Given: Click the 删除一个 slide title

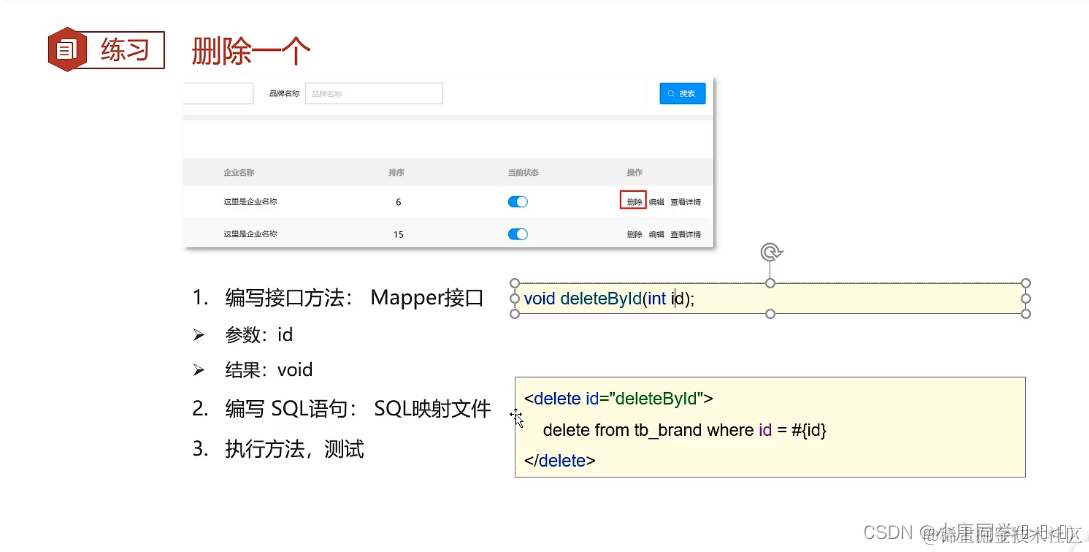Looking at the screenshot, I should tap(251, 51).
